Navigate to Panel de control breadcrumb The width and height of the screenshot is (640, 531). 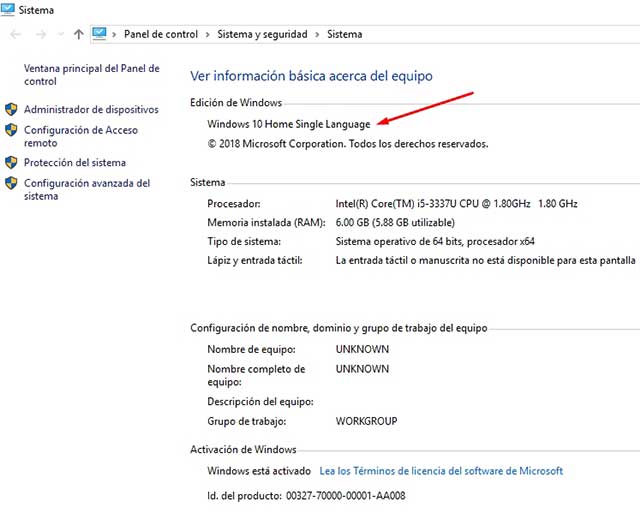pyautogui.click(x=161, y=34)
